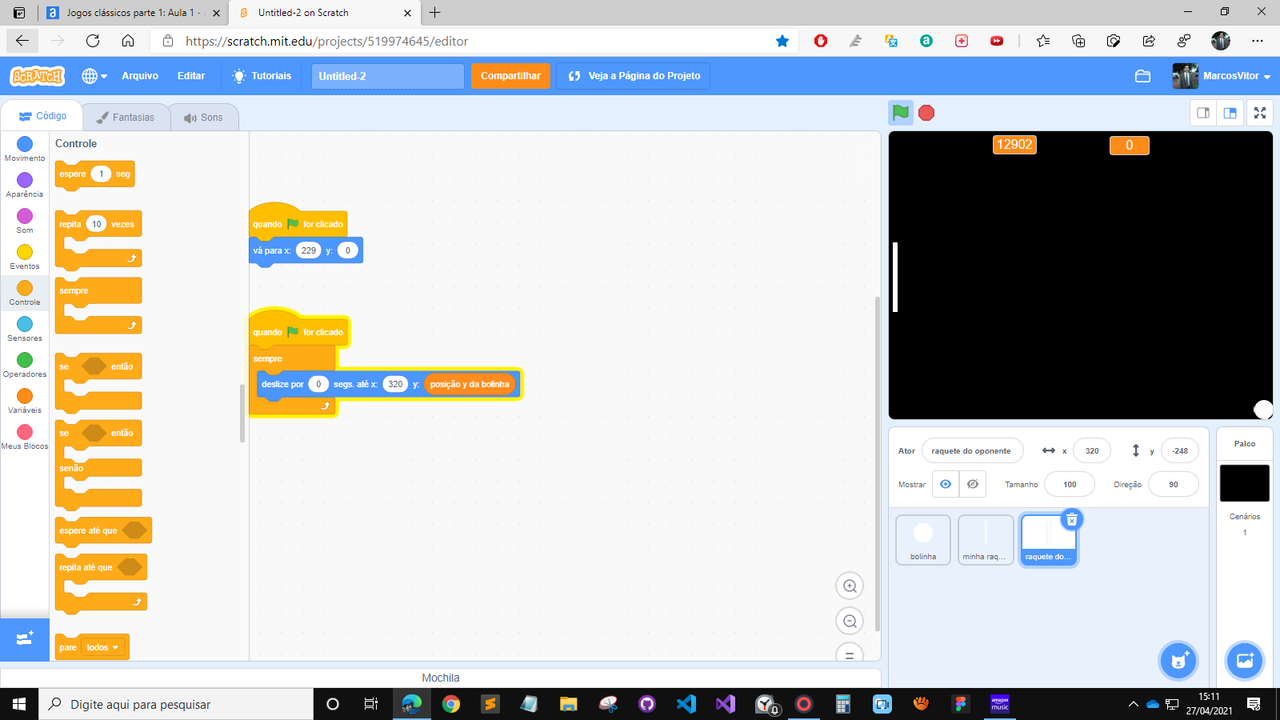Image resolution: width=1280 pixels, height=720 pixels.
Task: Click the workspace vertical scrollbar
Action: [878, 462]
